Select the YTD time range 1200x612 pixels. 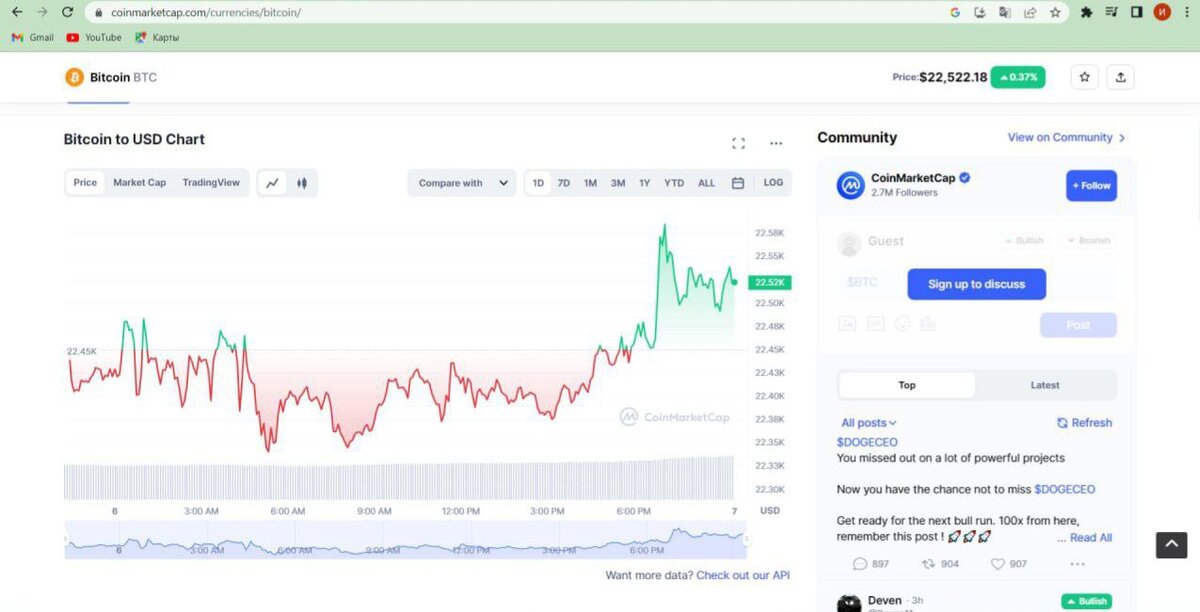[x=674, y=183]
